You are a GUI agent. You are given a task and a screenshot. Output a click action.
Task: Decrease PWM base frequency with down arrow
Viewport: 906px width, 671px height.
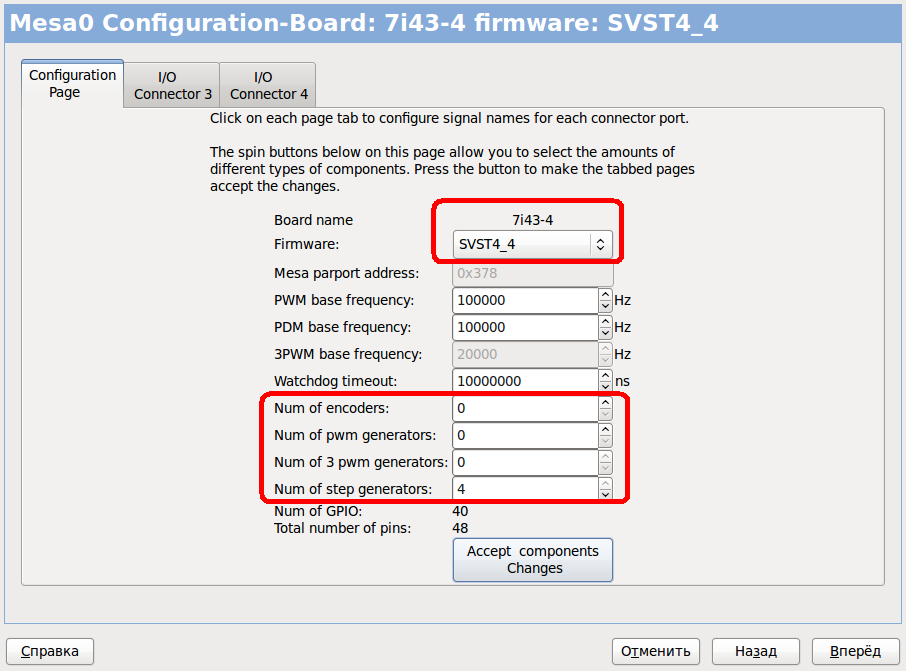pos(605,306)
